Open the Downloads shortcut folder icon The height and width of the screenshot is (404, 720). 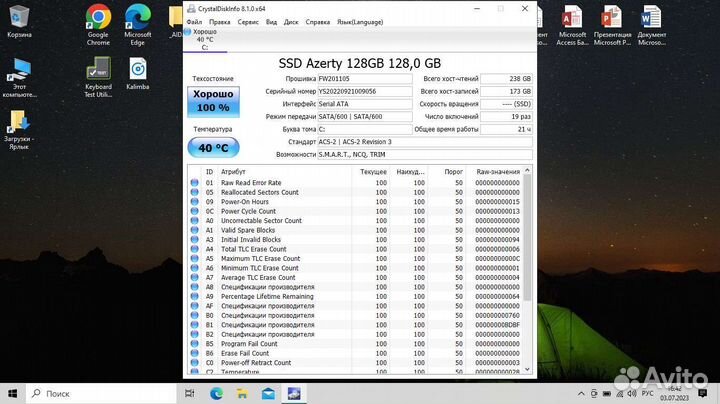(19, 129)
